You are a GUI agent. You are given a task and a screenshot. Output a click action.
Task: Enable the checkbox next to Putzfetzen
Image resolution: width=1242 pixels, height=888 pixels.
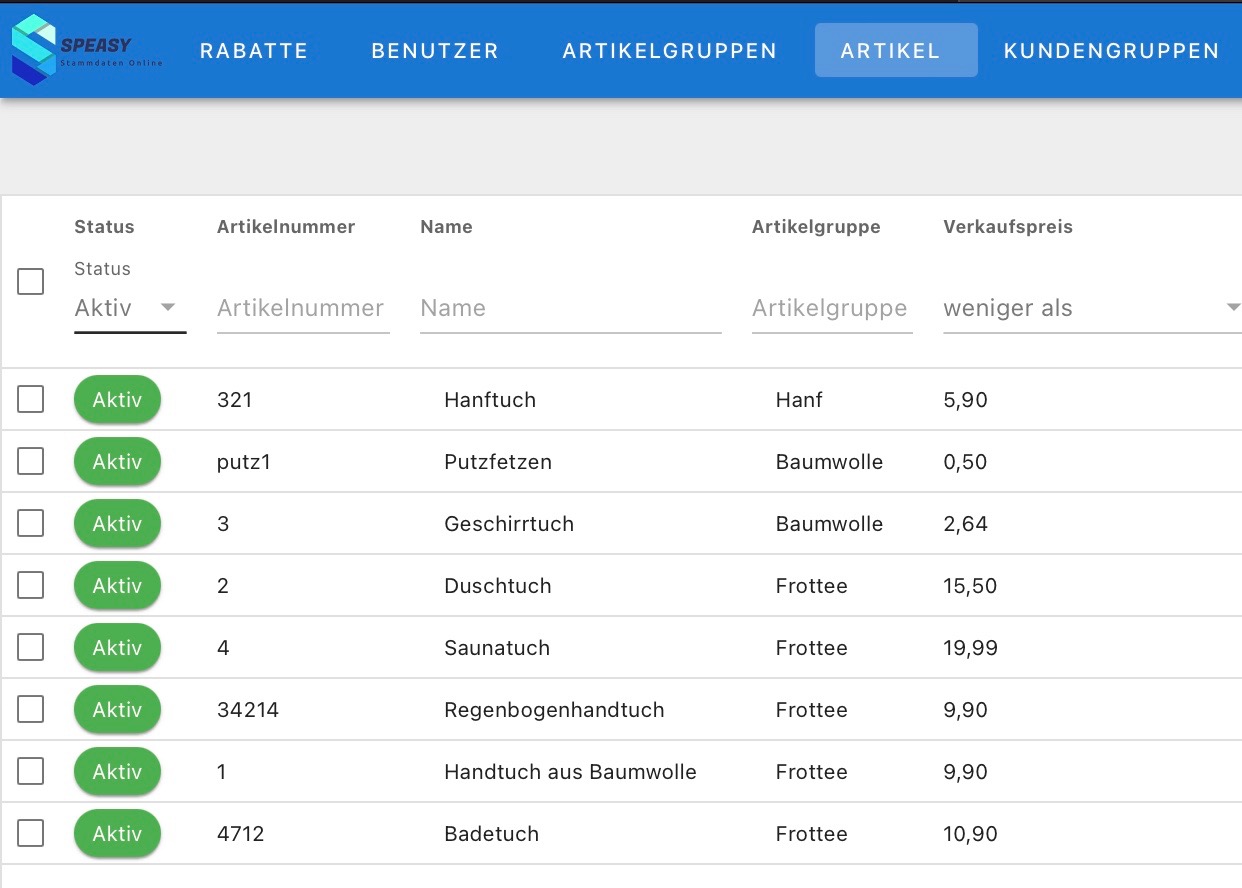[31, 461]
